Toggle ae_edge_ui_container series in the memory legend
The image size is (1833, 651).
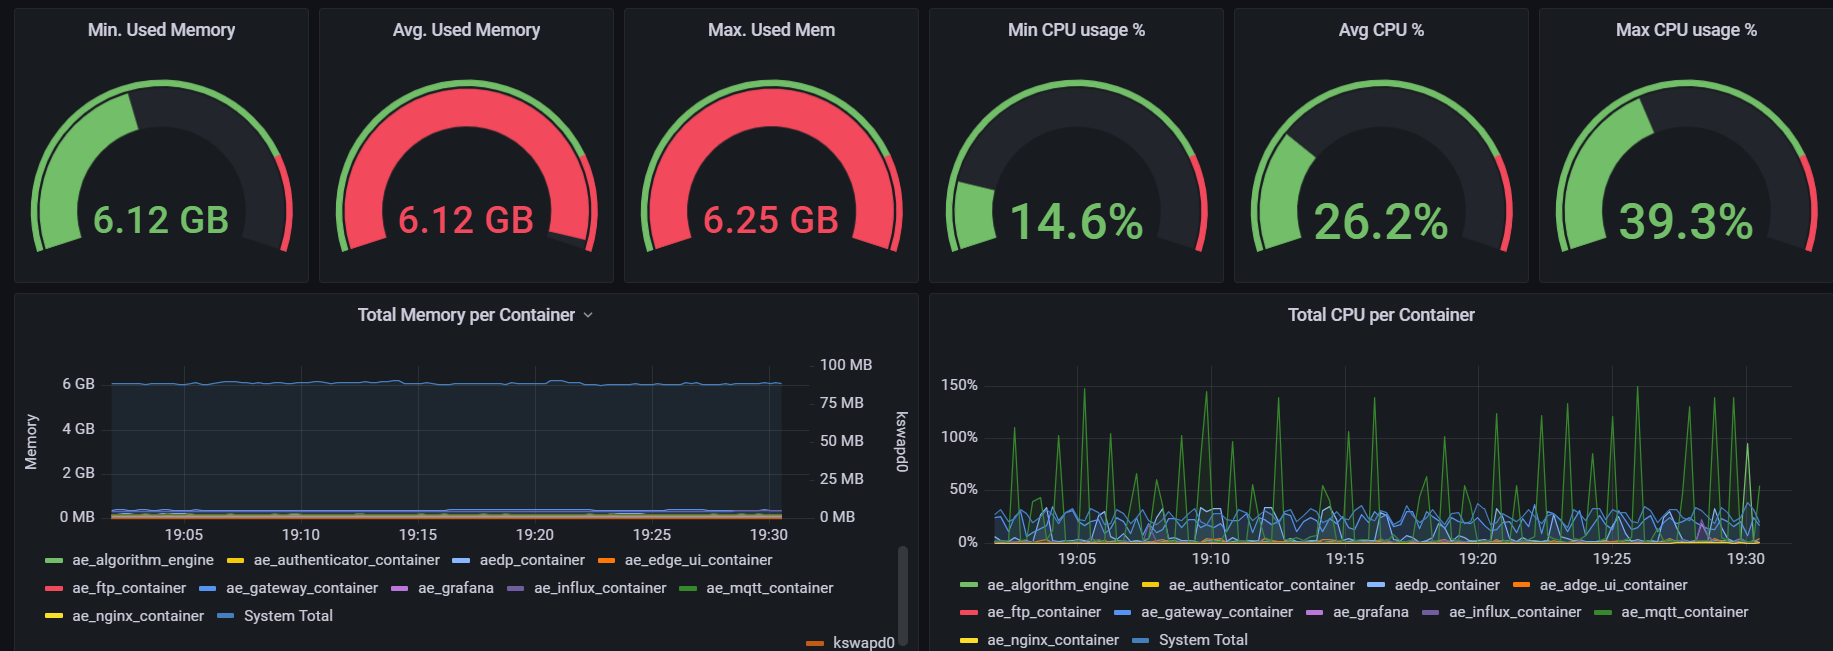coord(698,560)
